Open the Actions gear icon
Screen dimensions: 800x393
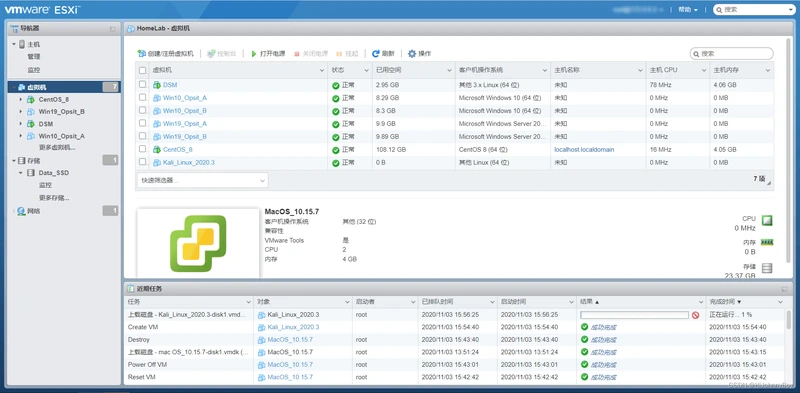click(412, 54)
